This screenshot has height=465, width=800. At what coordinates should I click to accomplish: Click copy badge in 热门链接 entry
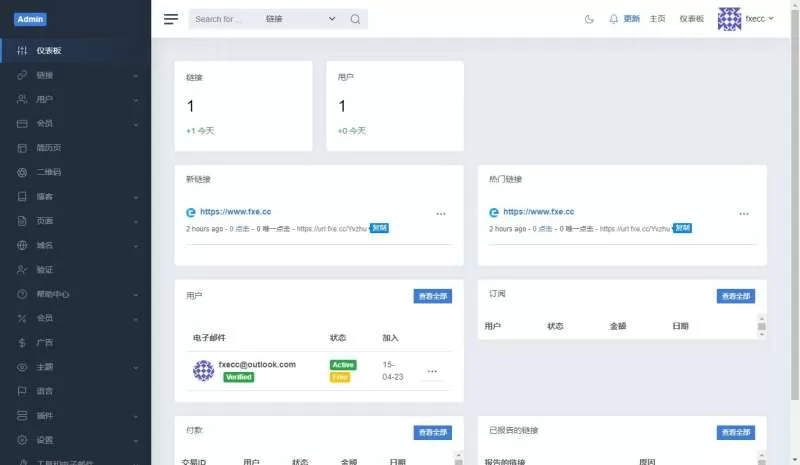click(682, 228)
